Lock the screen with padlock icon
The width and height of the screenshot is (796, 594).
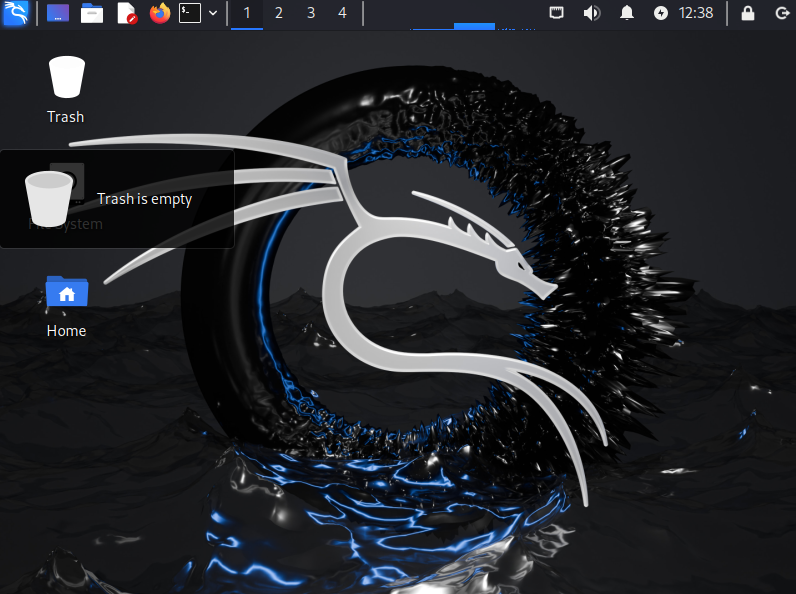(x=748, y=13)
